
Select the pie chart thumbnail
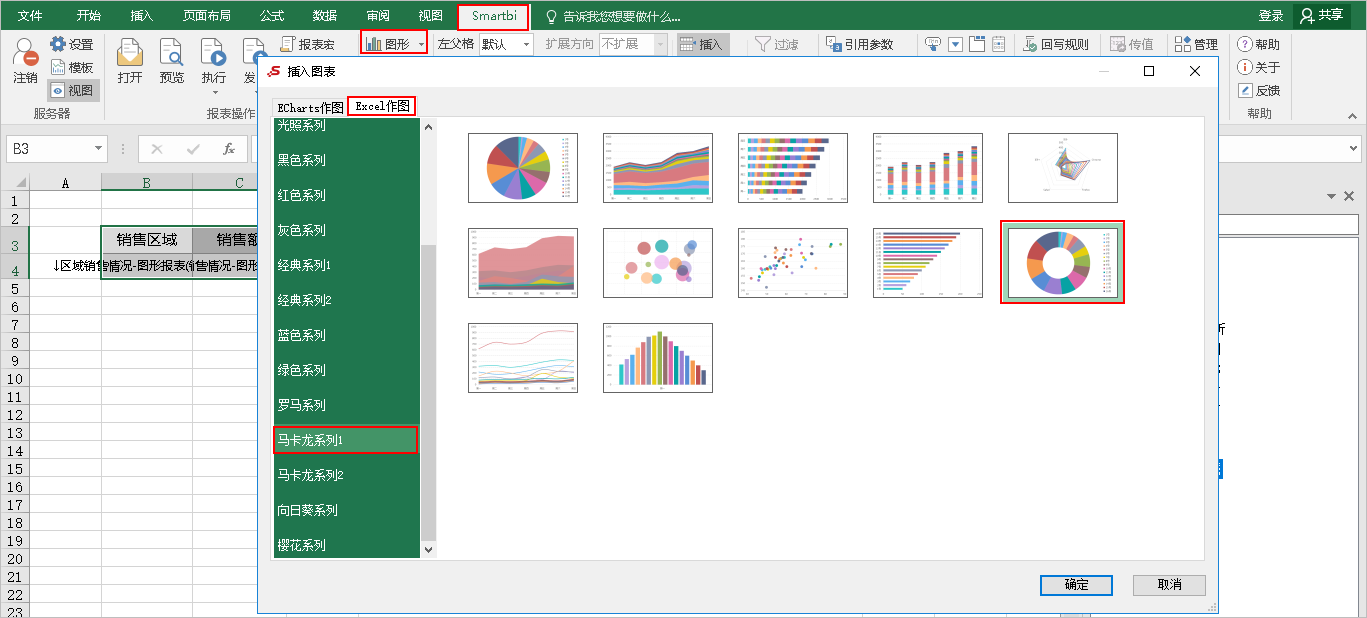[523, 168]
